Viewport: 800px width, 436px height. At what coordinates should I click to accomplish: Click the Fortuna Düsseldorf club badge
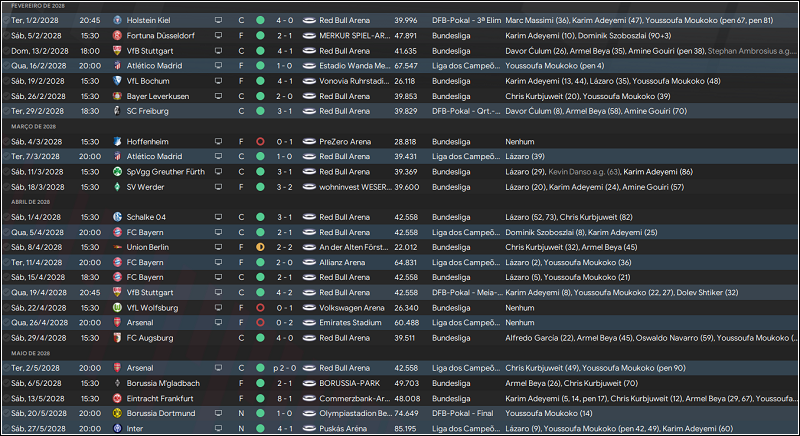coord(117,36)
